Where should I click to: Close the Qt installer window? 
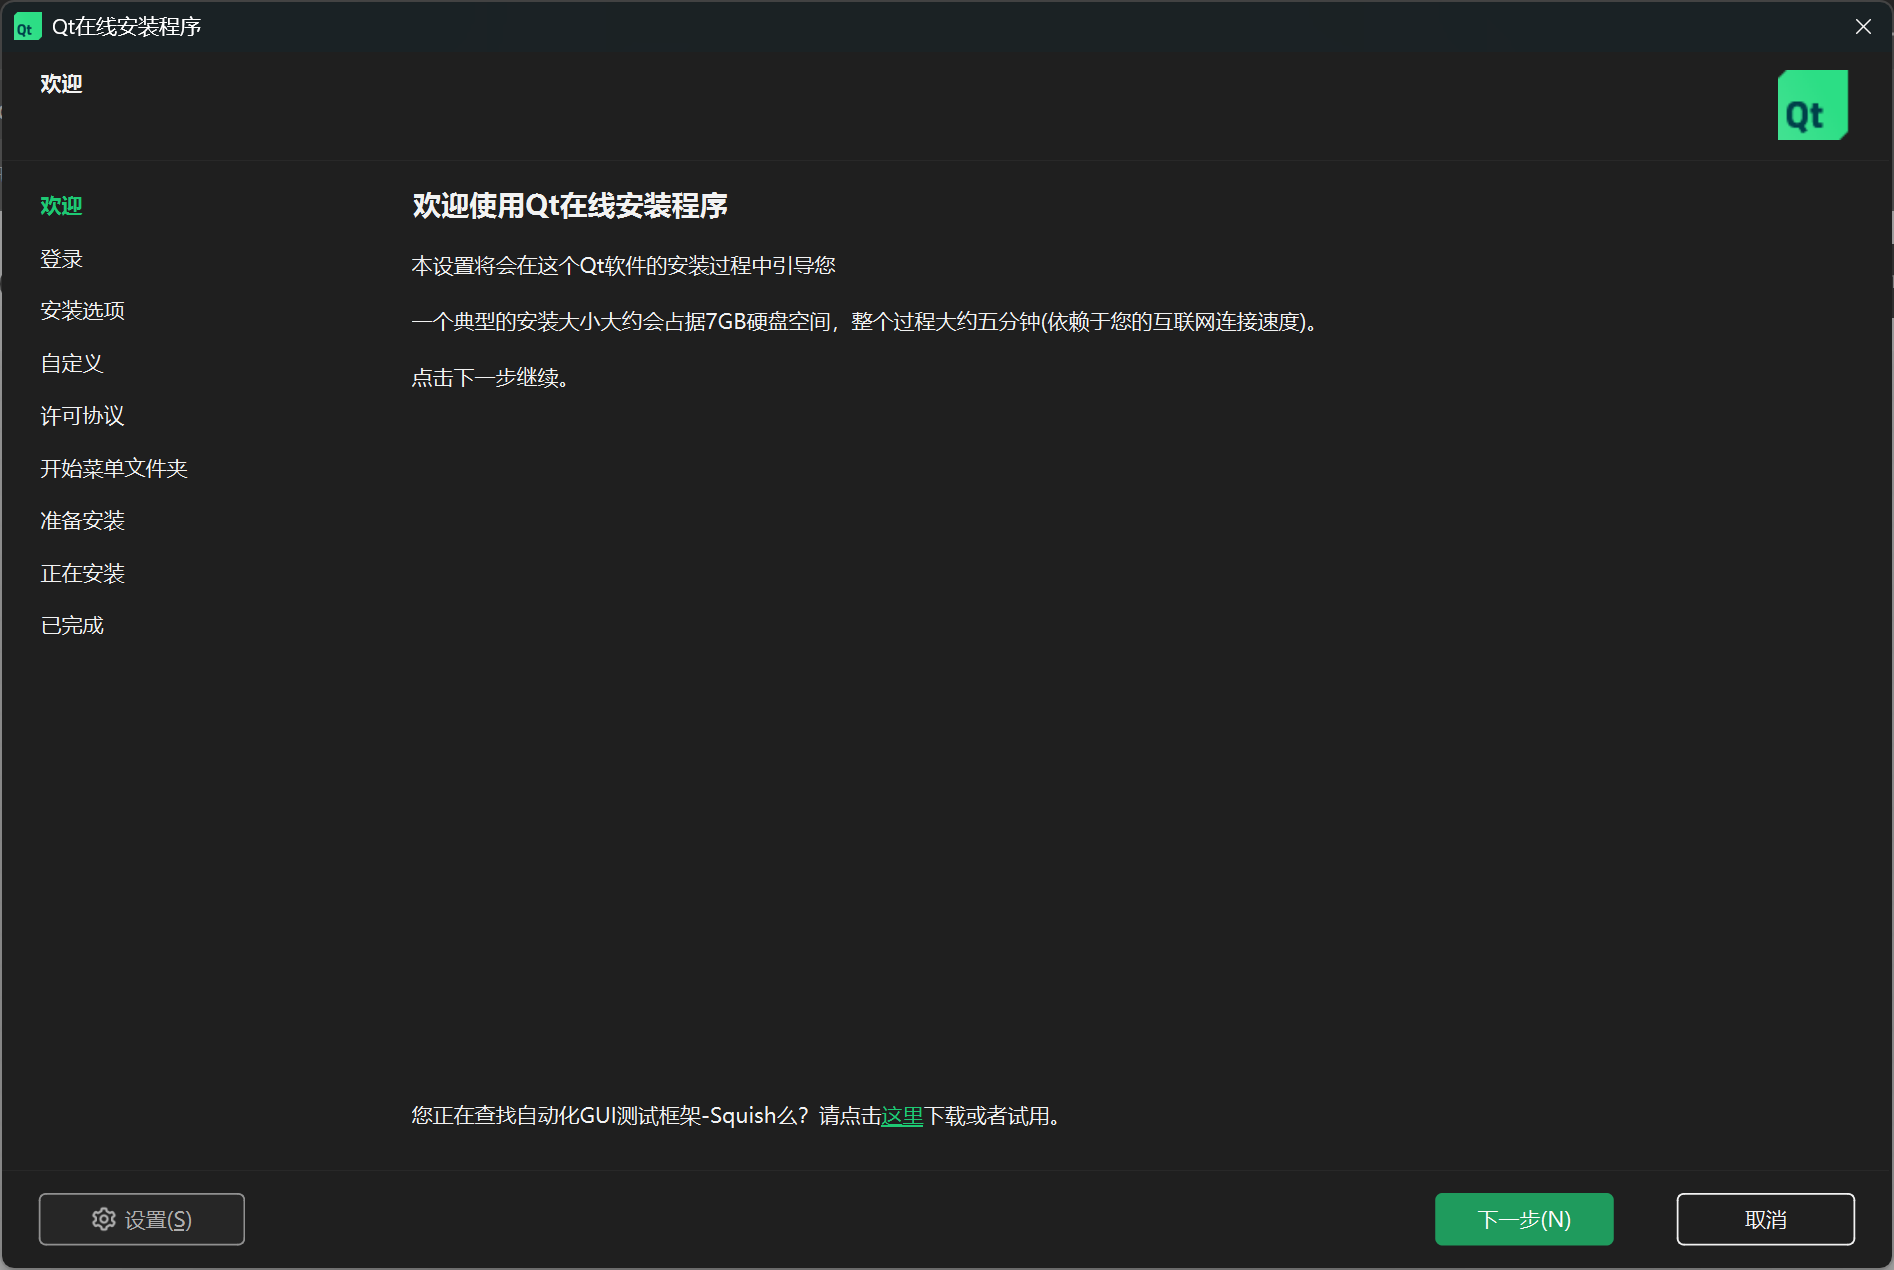point(1863,27)
